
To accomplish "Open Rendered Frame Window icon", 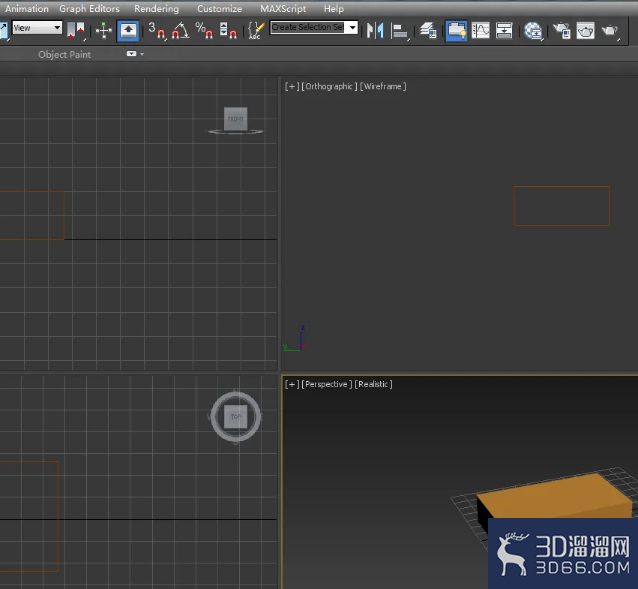I will (586, 31).
